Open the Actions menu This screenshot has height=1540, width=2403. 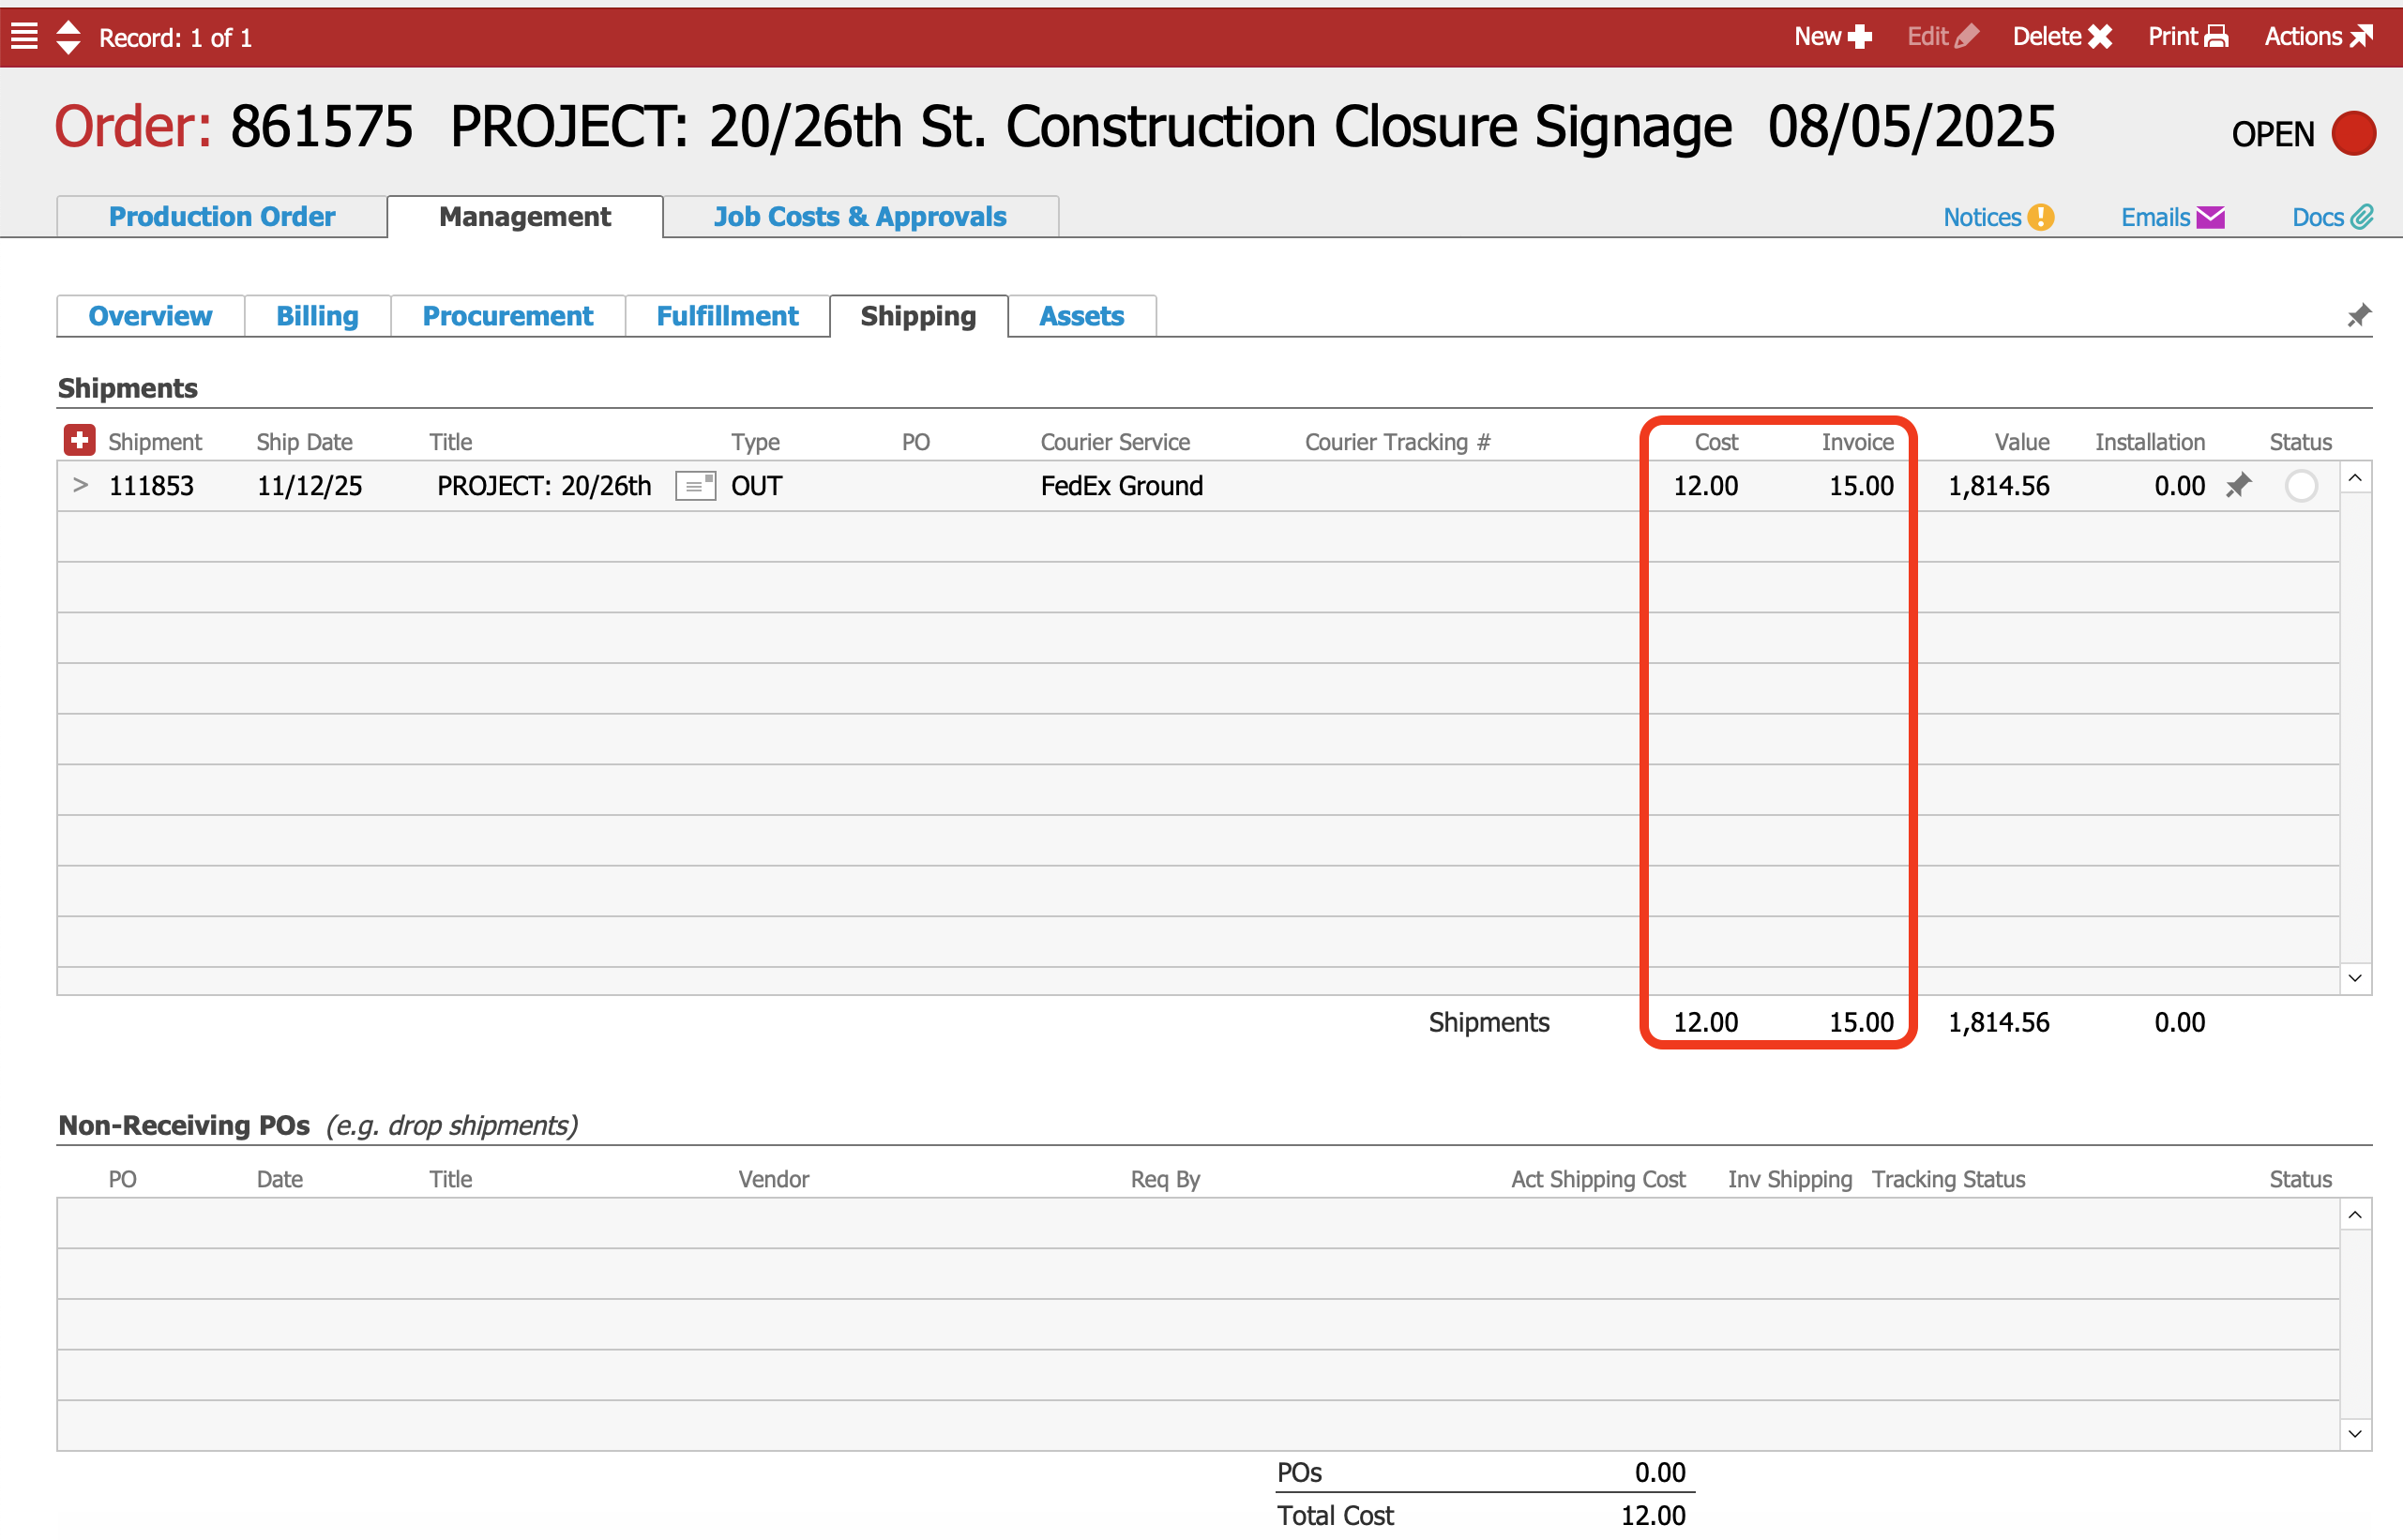(2317, 37)
